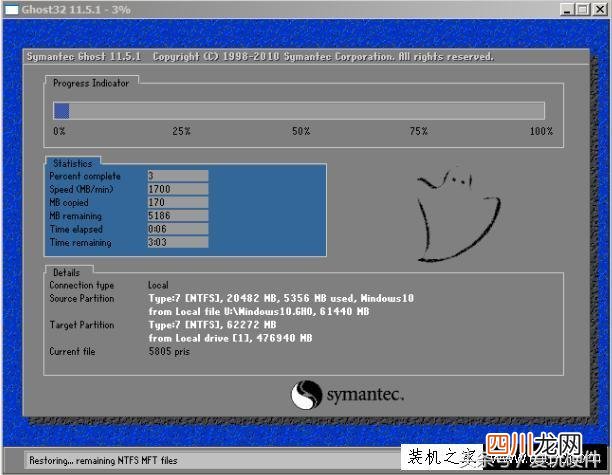Click the Symantec yin-yang logo
The image size is (612, 475).
pos(307,395)
